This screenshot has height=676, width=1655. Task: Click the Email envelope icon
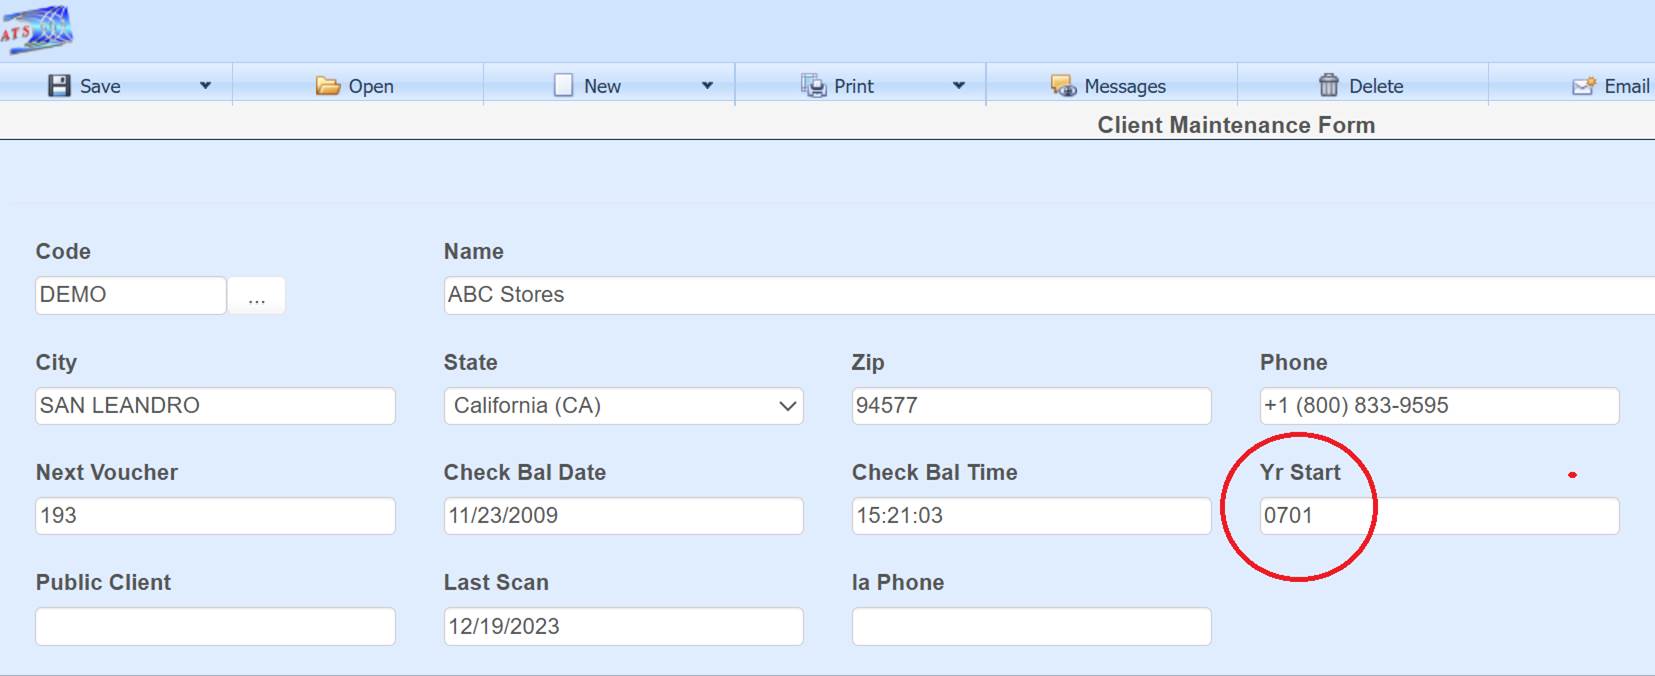coord(1583,86)
